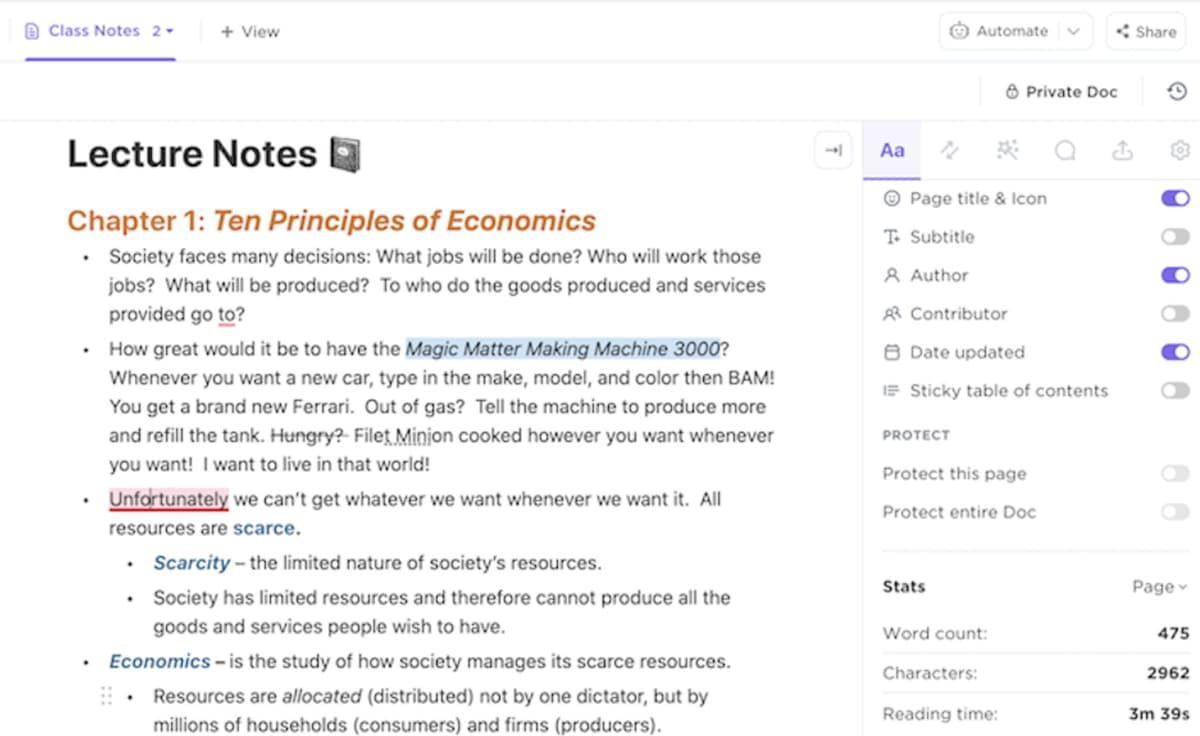Click drag handle beside Resources bullet
The width and height of the screenshot is (1200, 736).
pos(106,696)
